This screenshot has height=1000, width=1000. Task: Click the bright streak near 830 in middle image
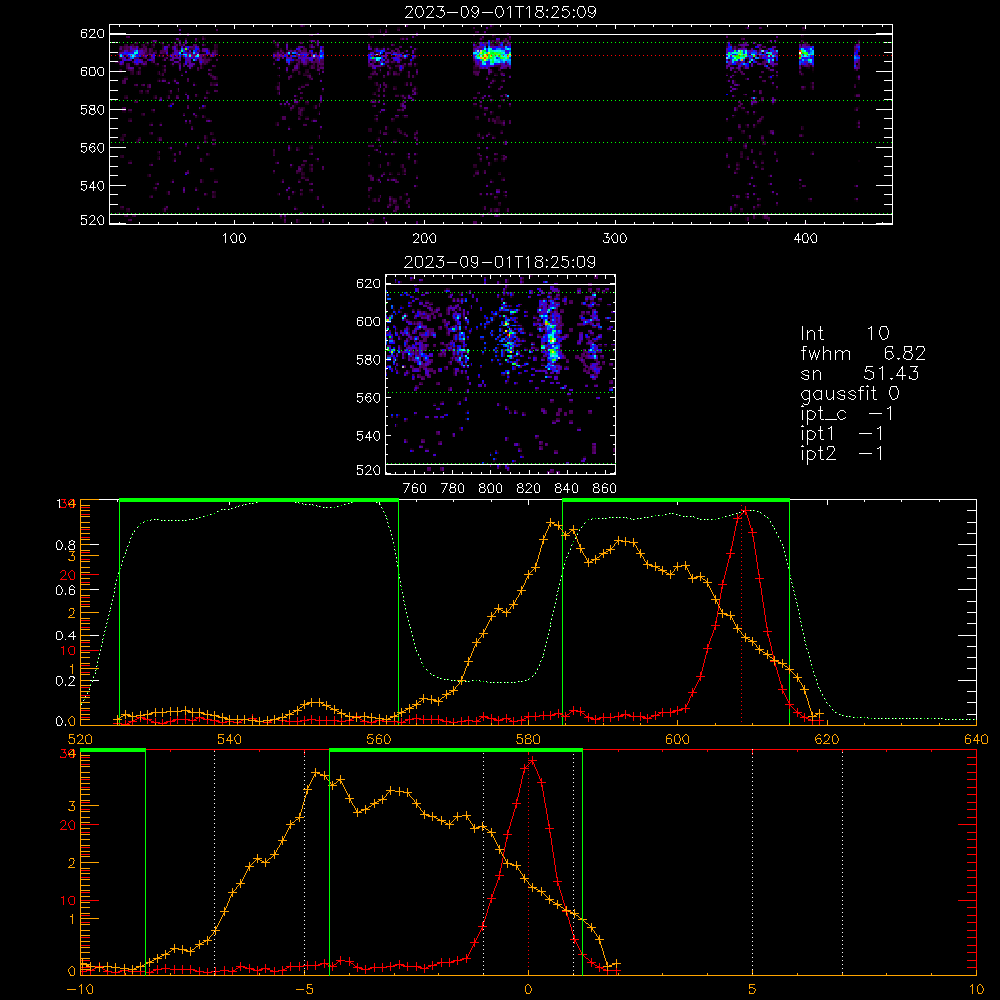coord(550,335)
